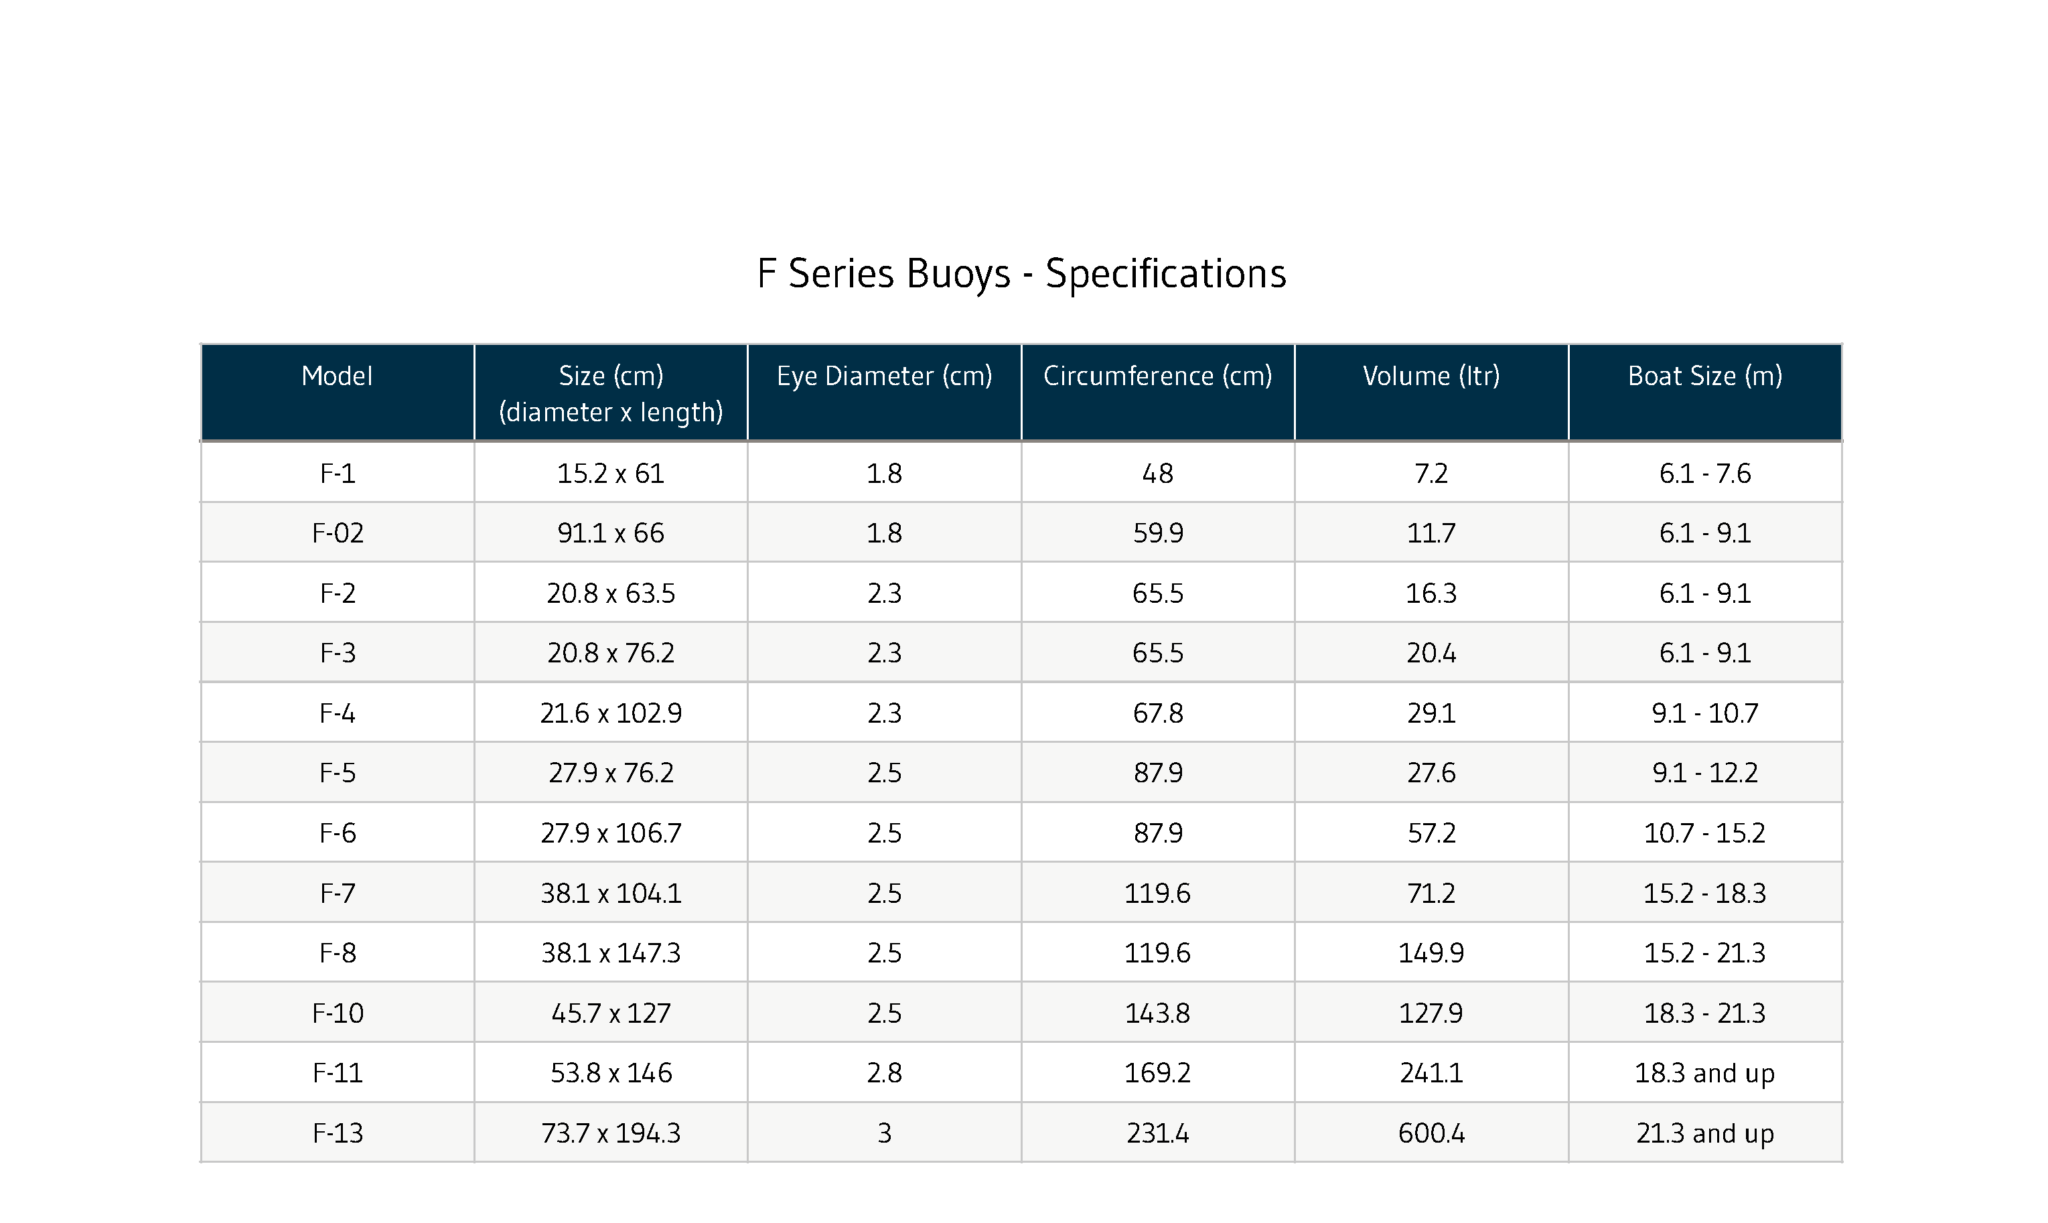Select the circumference value 169.2

point(1157,1073)
